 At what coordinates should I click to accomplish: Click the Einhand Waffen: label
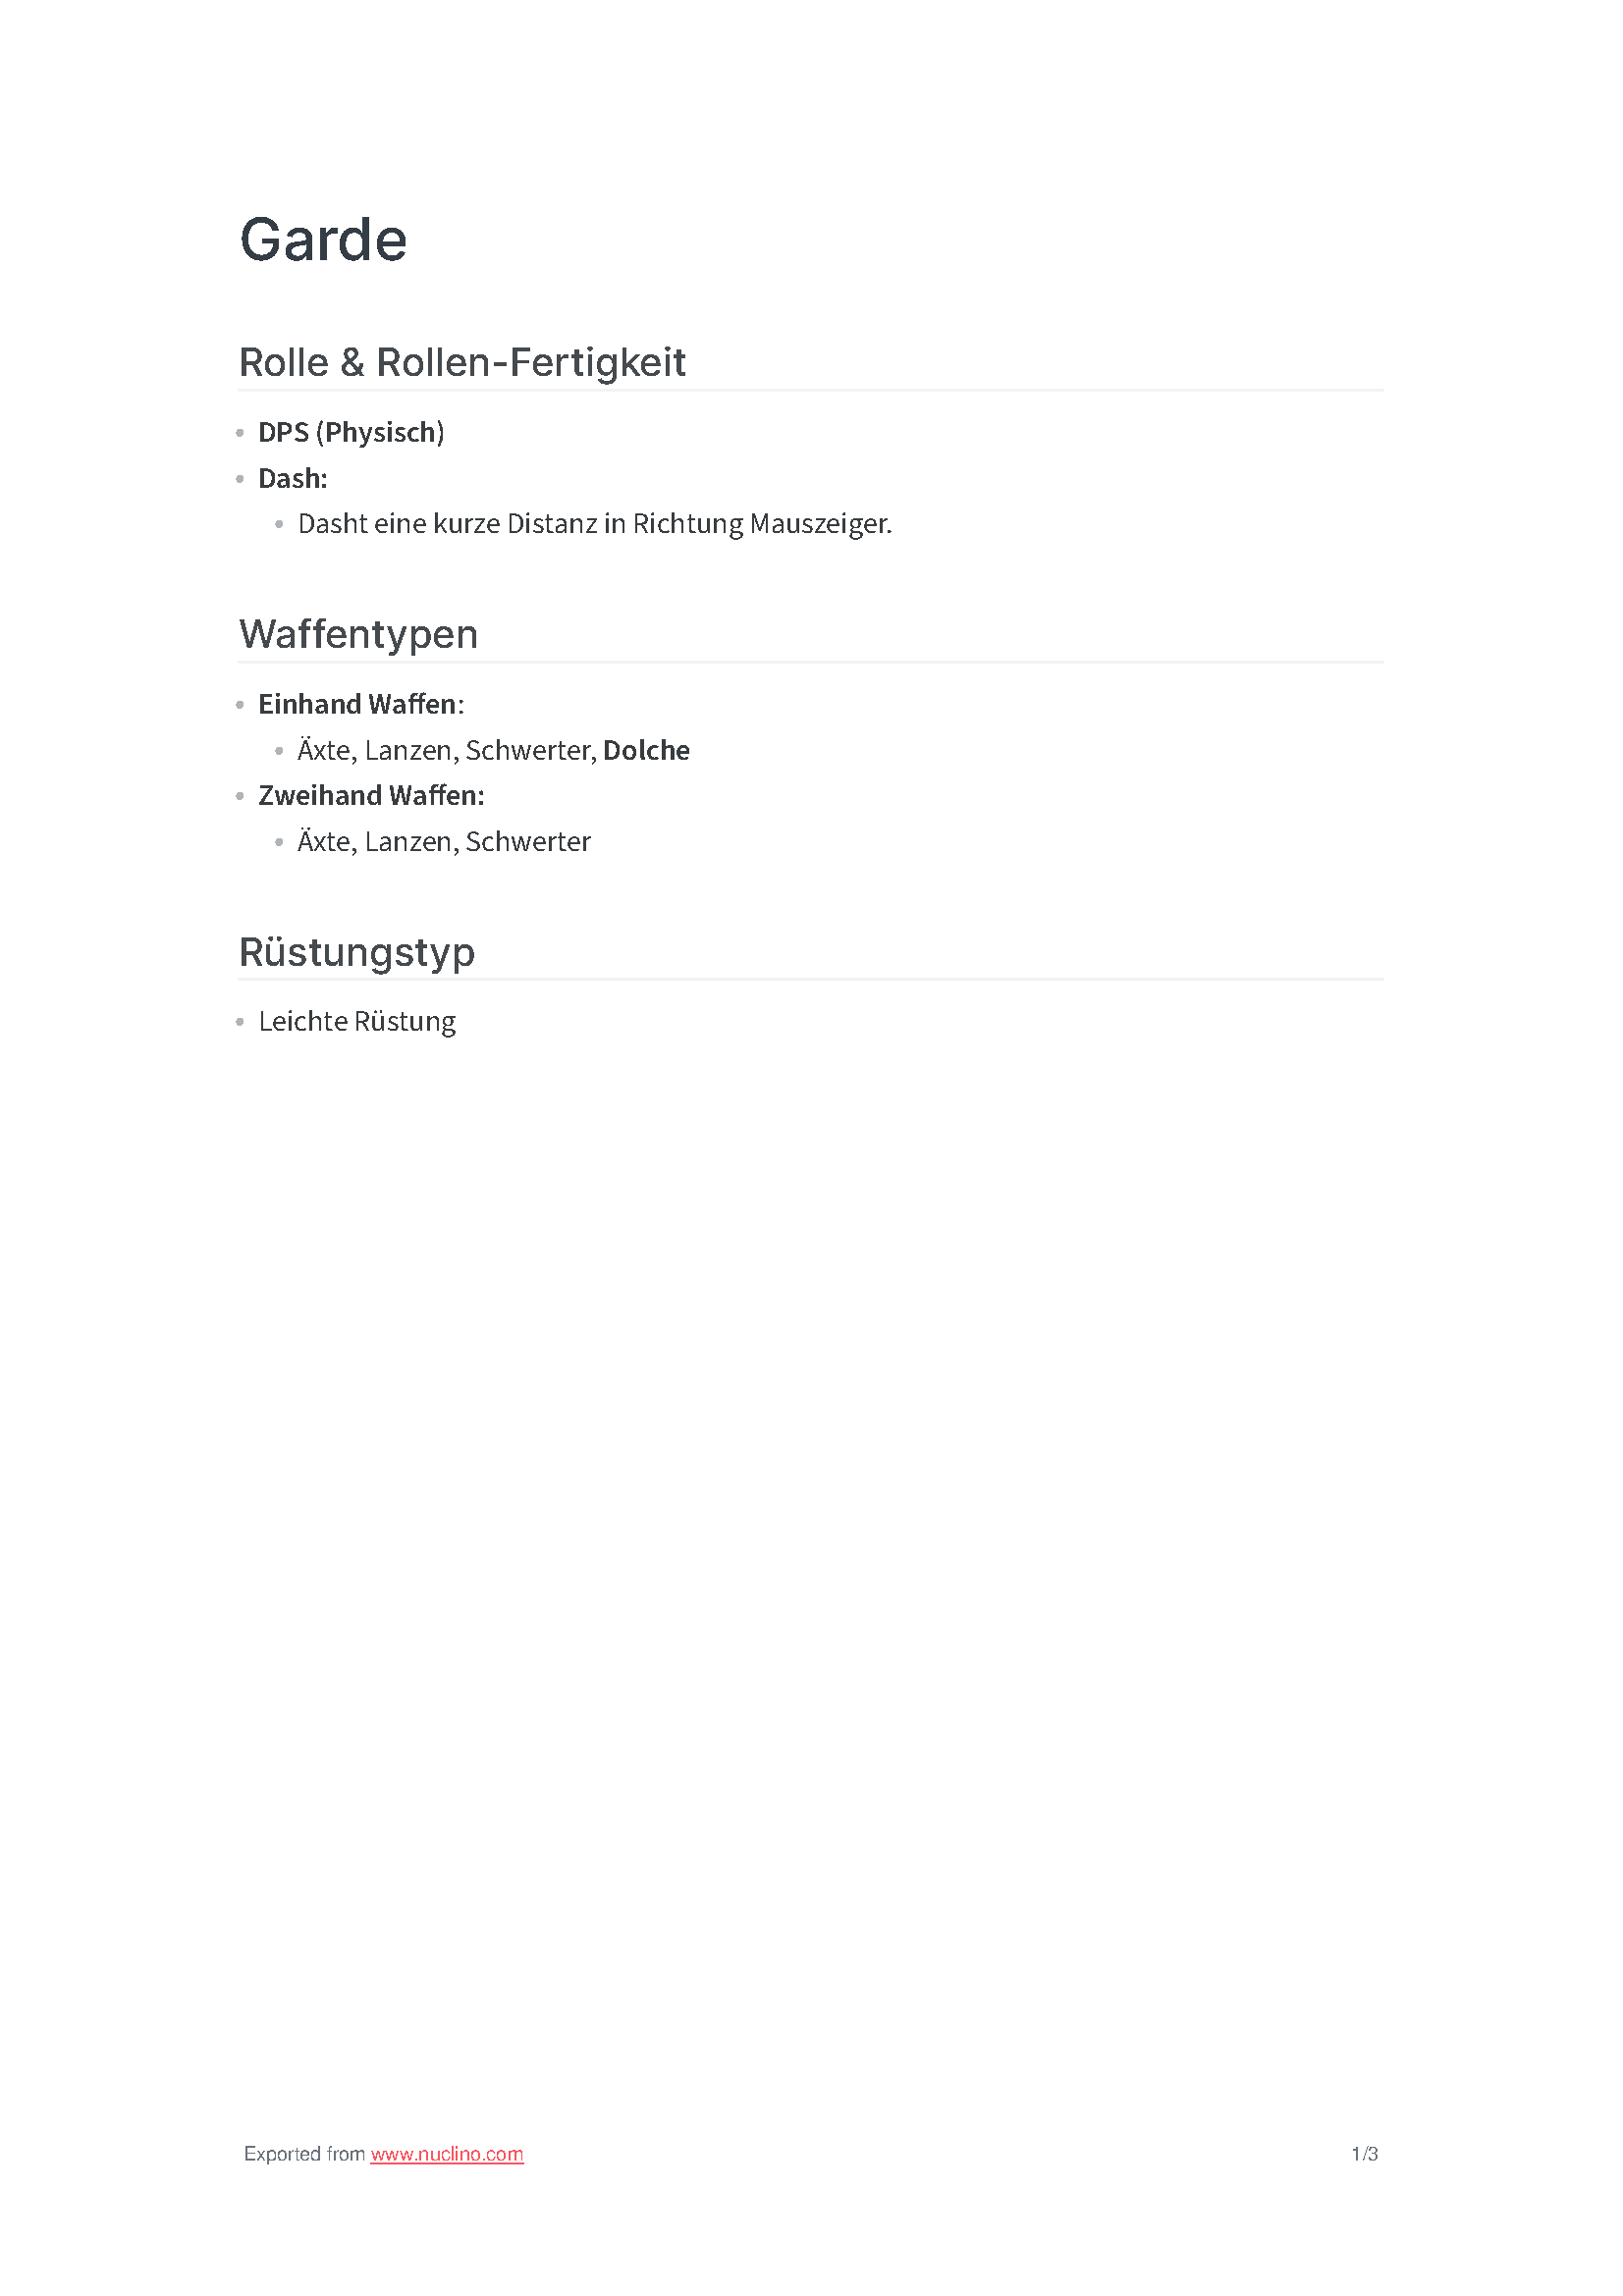pos(361,704)
